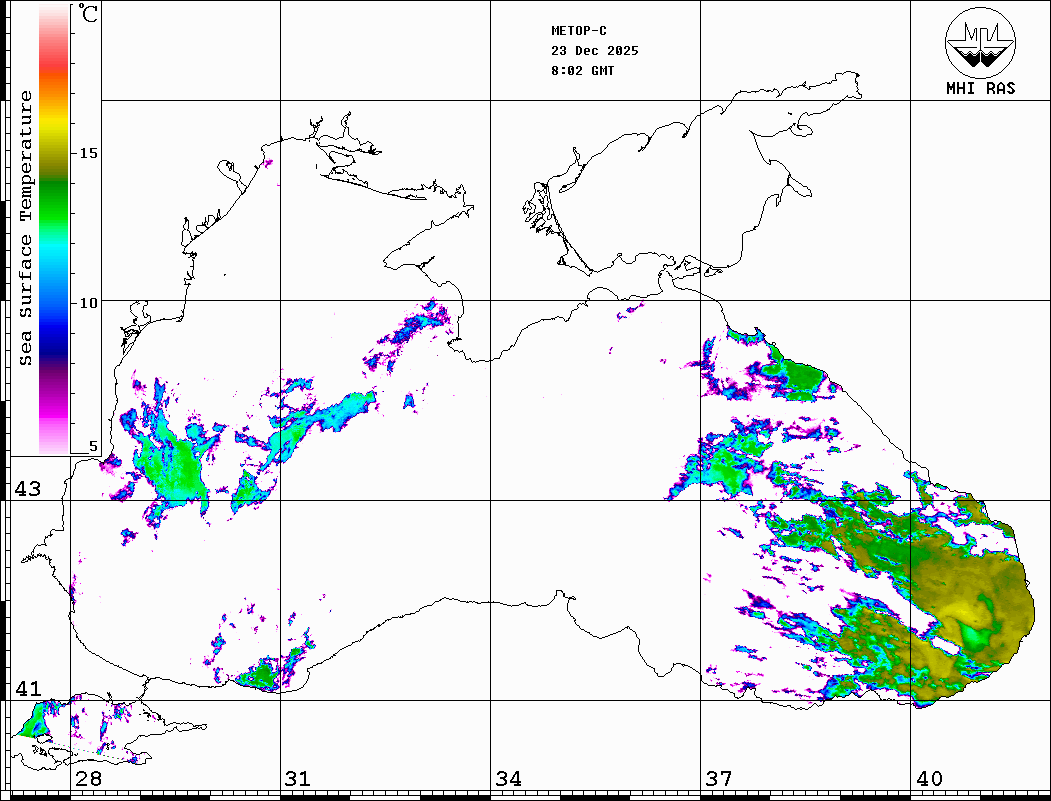Viewport: 1051px width, 801px height.
Task: Click the date 23 Dec 2025
Action: (x=594, y=51)
